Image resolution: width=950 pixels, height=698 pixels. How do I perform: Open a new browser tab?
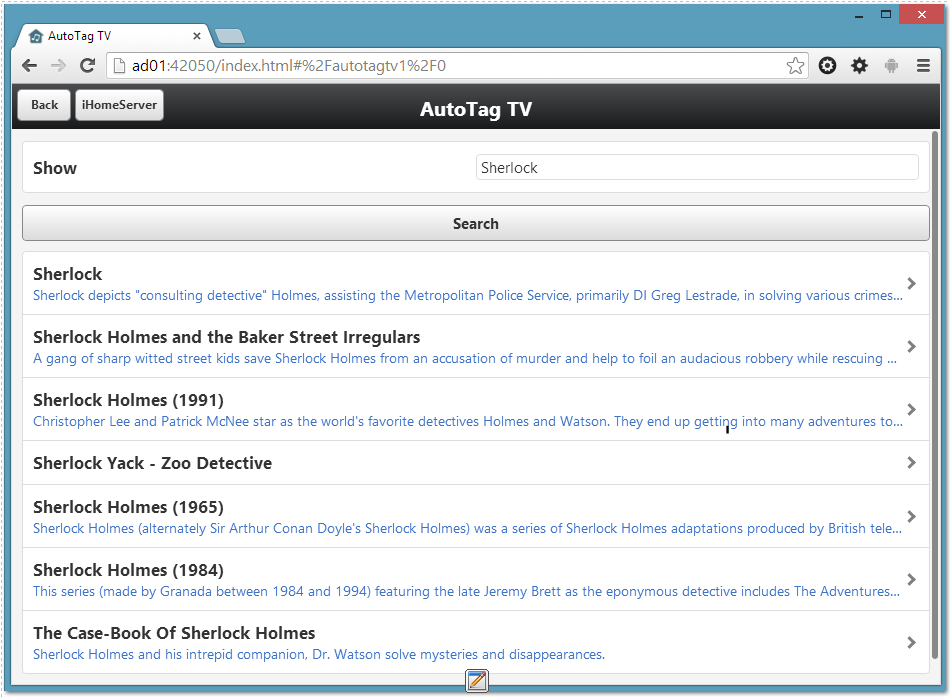pos(230,37)
